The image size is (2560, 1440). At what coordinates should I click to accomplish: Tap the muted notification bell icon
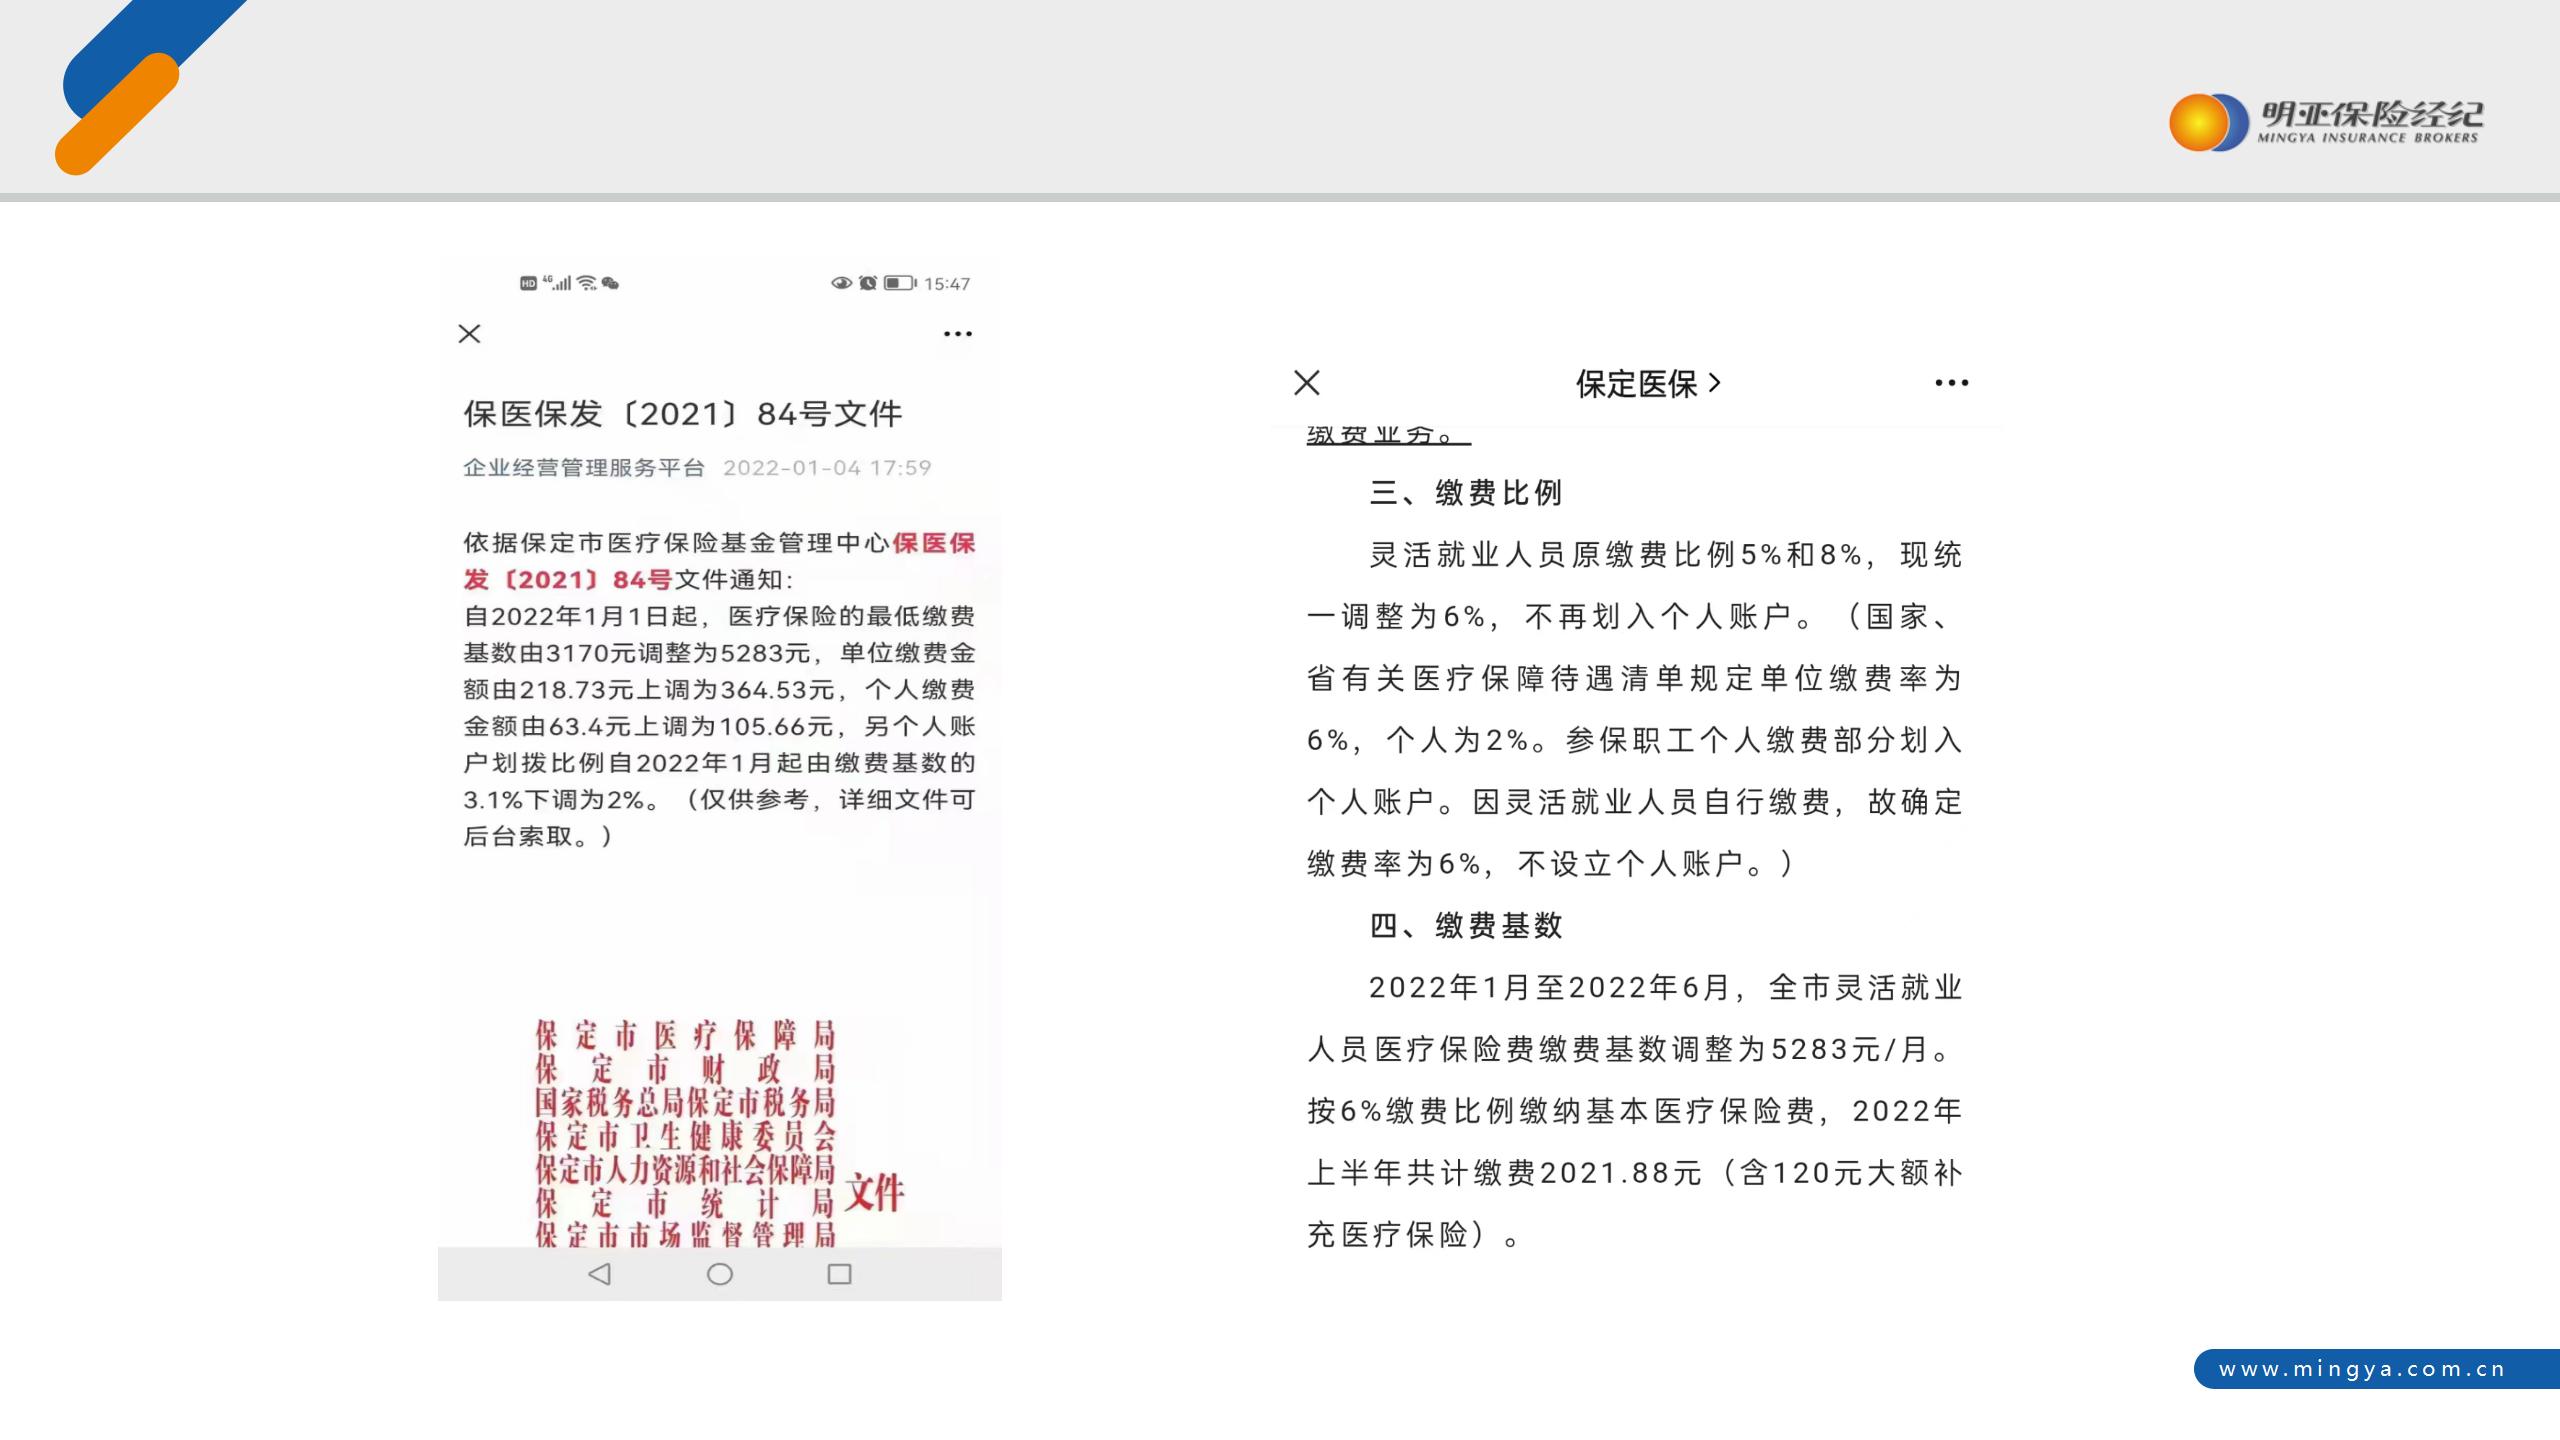[868, 282]
